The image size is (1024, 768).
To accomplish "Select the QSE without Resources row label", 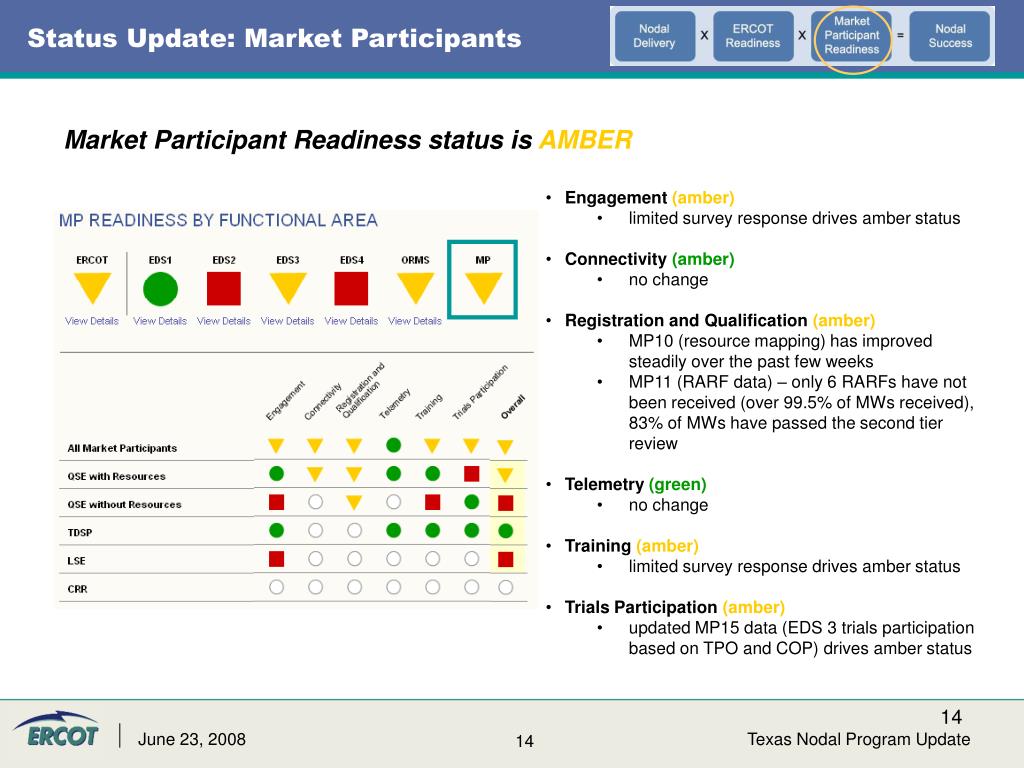I will tap(124, 504).
